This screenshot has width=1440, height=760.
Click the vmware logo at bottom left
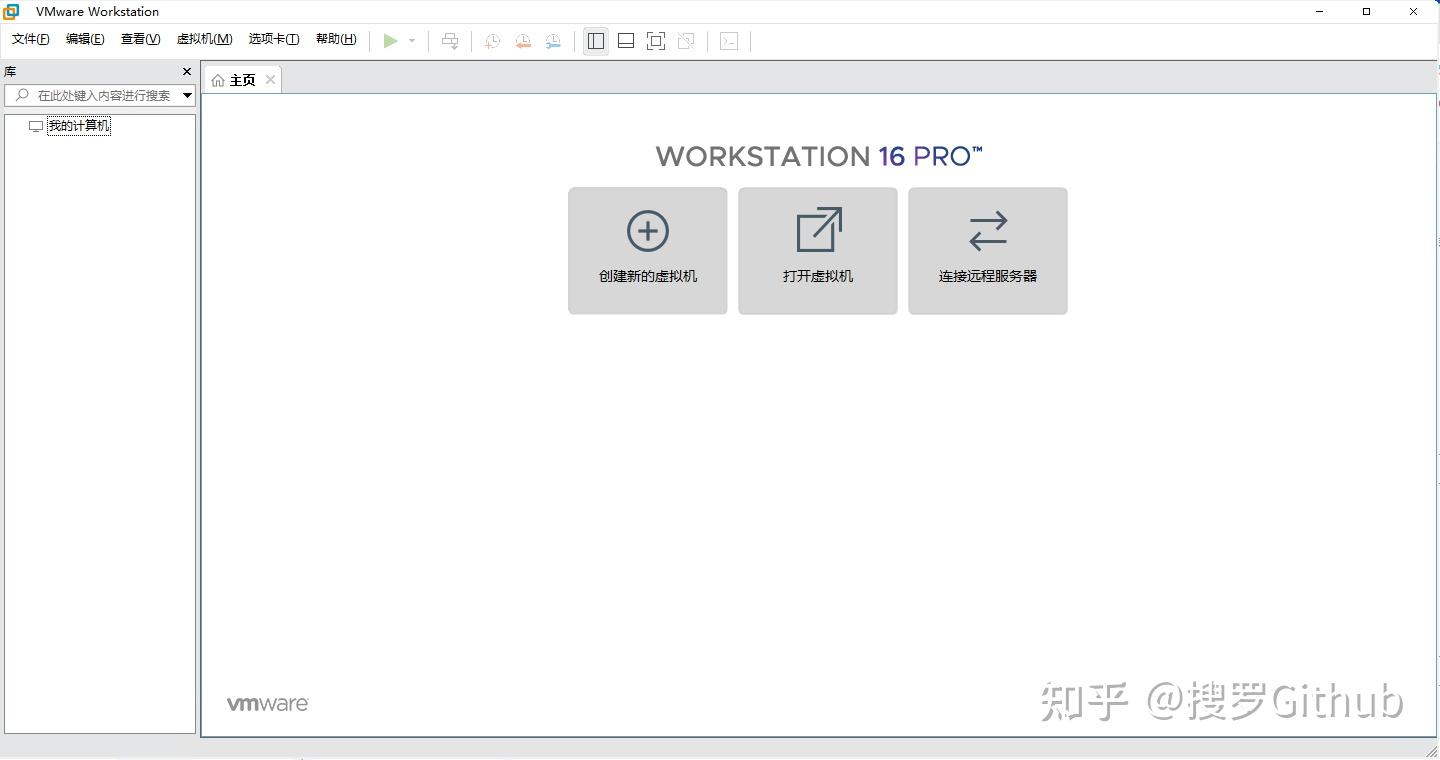pos(268,704)
